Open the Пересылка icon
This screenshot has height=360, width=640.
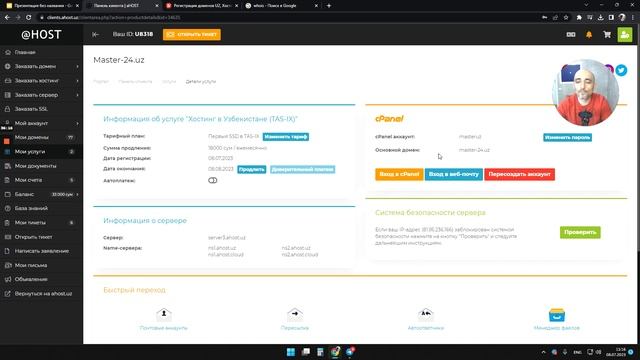tap(295, 314)
